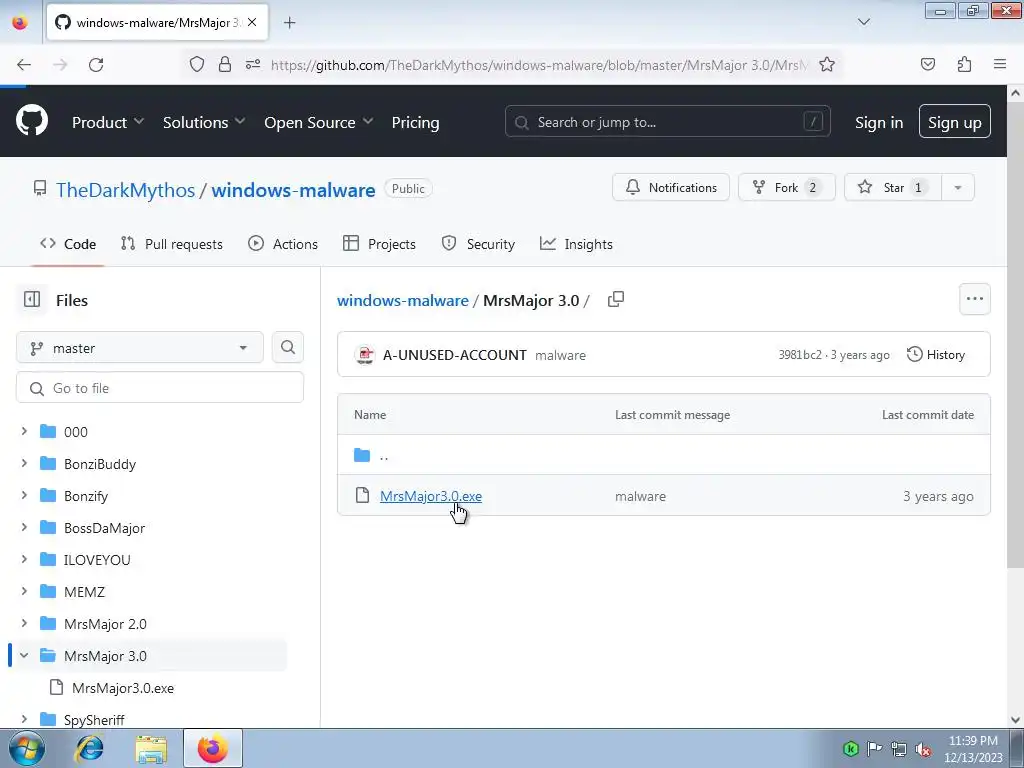Copy path using the copy icon
Viewport: 1024px width, 768px height.
(x=615, y=300)
